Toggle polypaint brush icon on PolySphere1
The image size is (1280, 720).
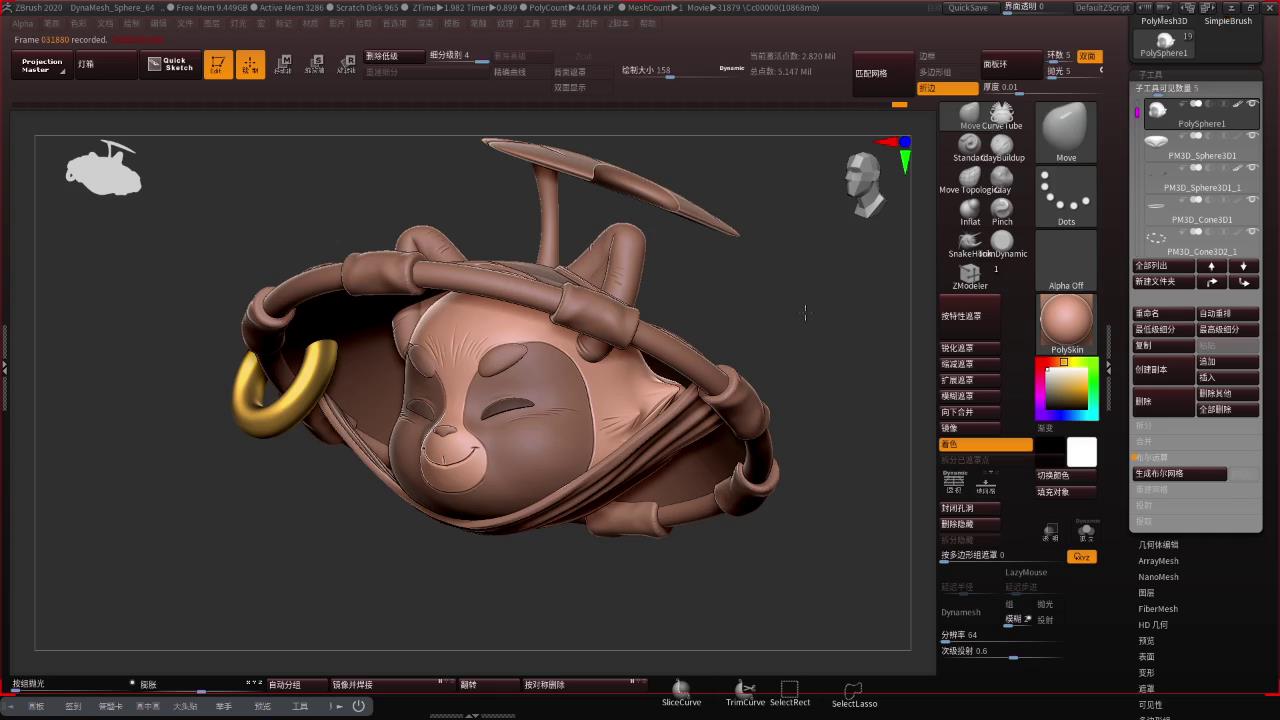click(1237, 104)
